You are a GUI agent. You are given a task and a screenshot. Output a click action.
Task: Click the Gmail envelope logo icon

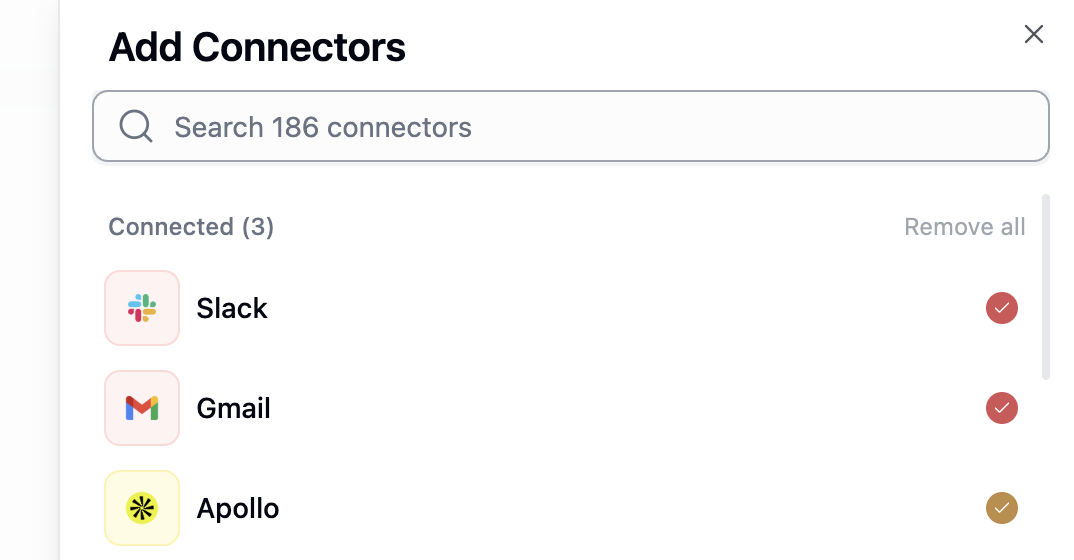tap(142, 408)
